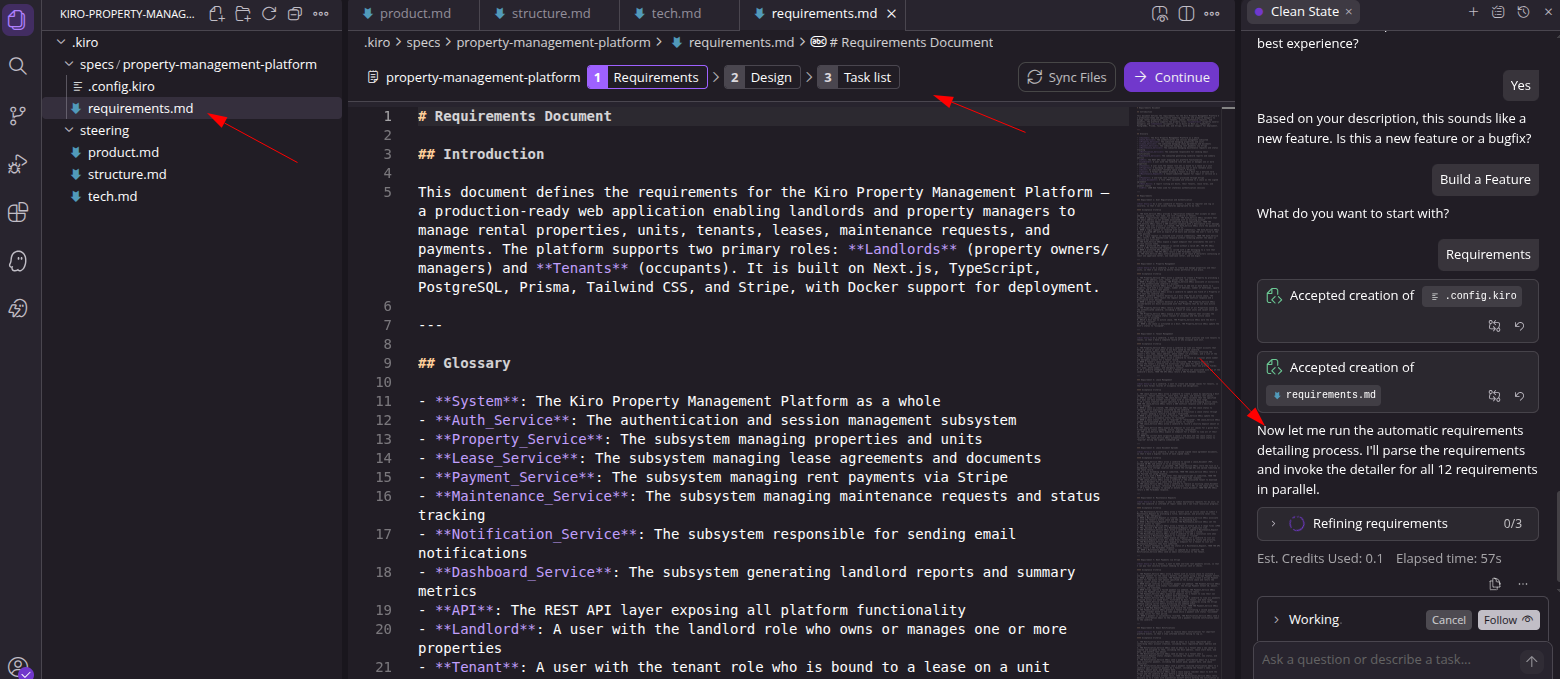Revert the requirements.md creation

point(1520,396)
